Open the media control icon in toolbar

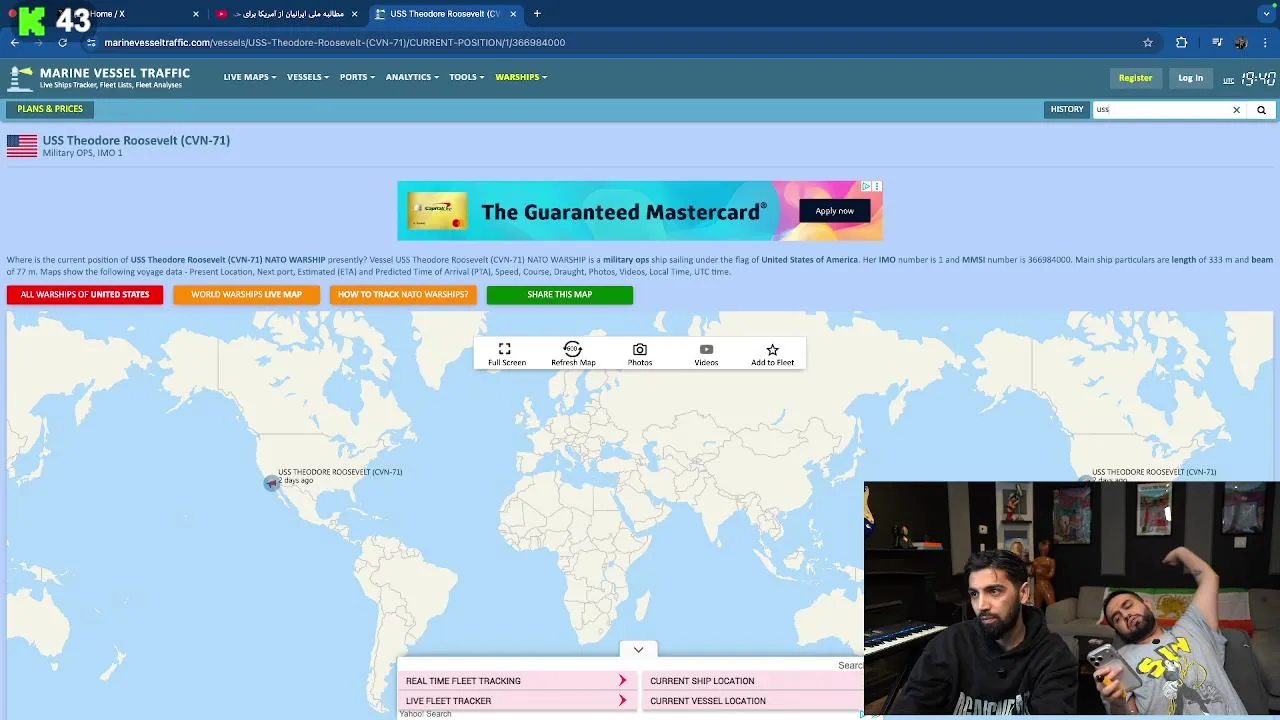coord(1216,42)
